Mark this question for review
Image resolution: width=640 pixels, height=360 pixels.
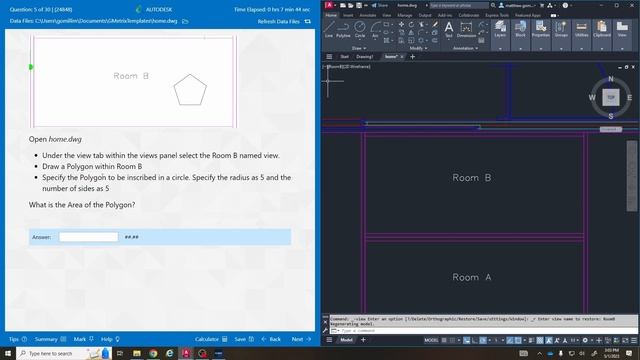[84, 339]
